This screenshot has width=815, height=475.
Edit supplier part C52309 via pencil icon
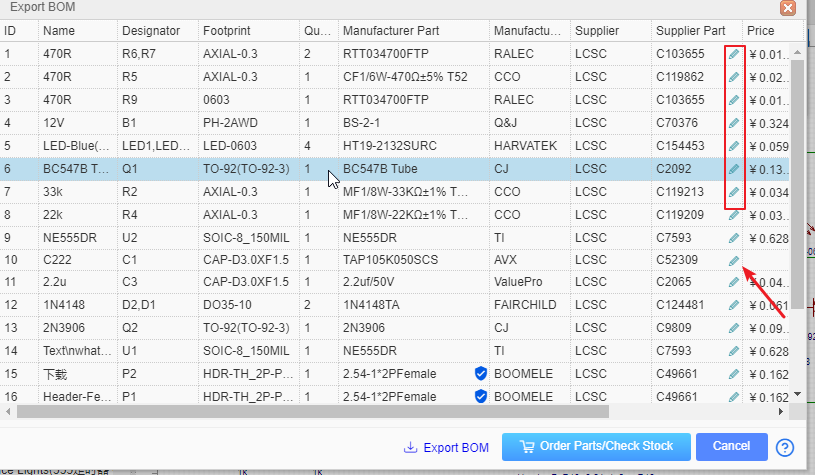click(x=734, y=261)
